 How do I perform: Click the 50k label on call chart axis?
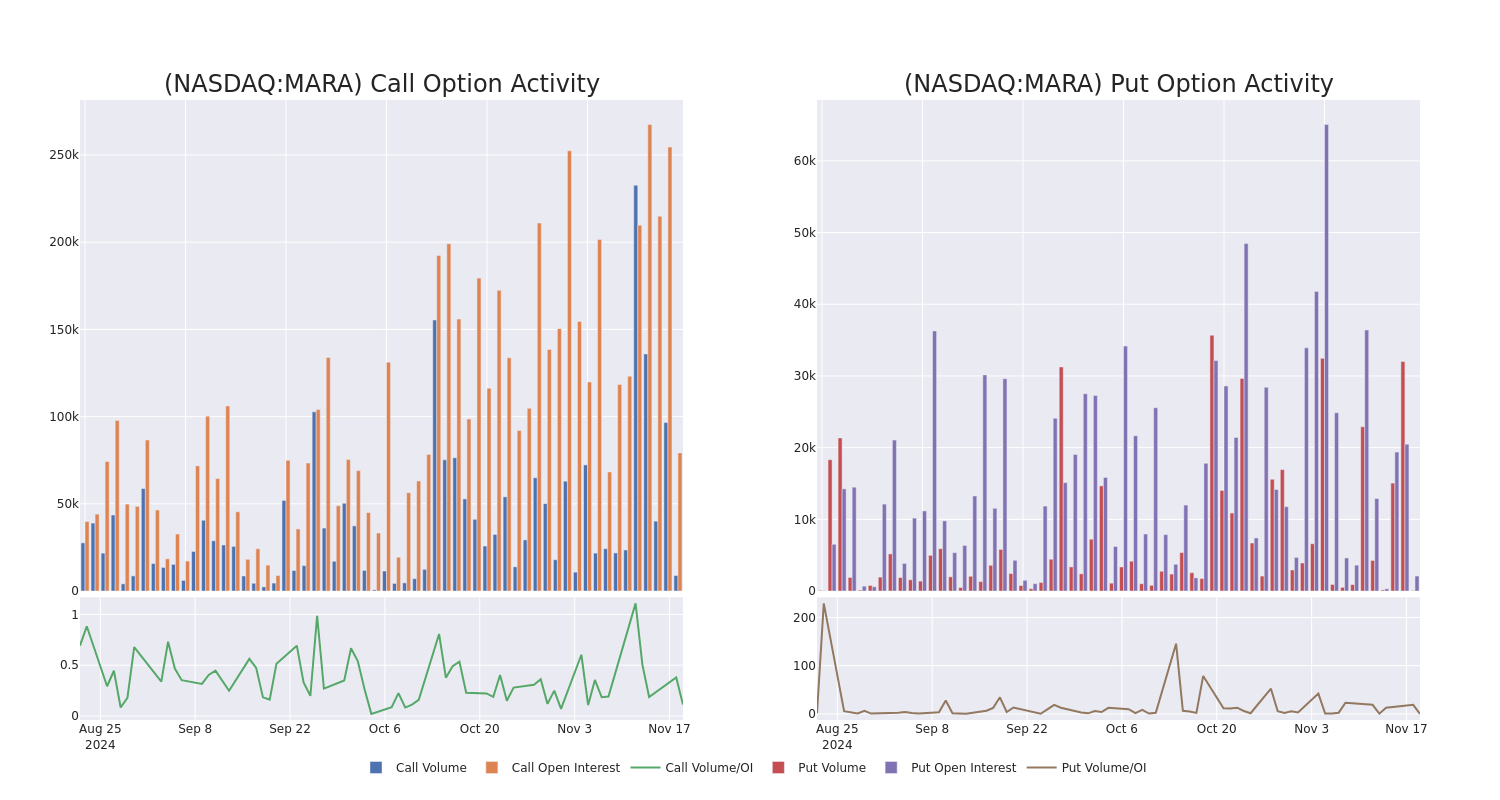point(67,503)
